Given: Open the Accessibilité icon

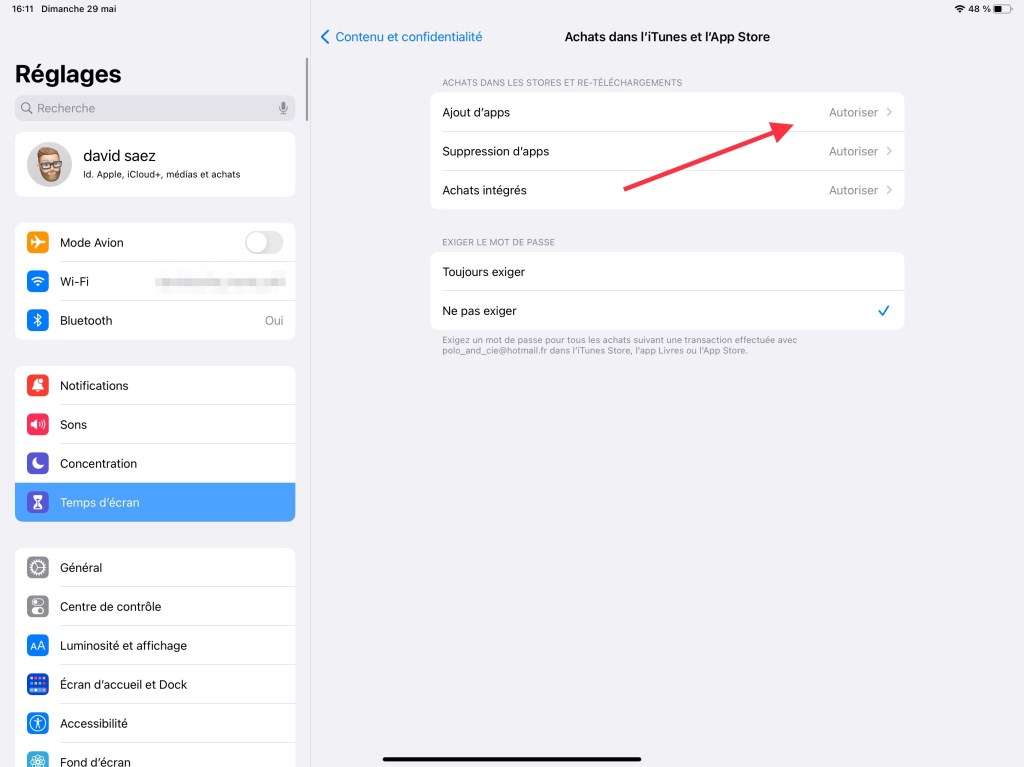Looking at the screenshot, I should tap(38, 724).
